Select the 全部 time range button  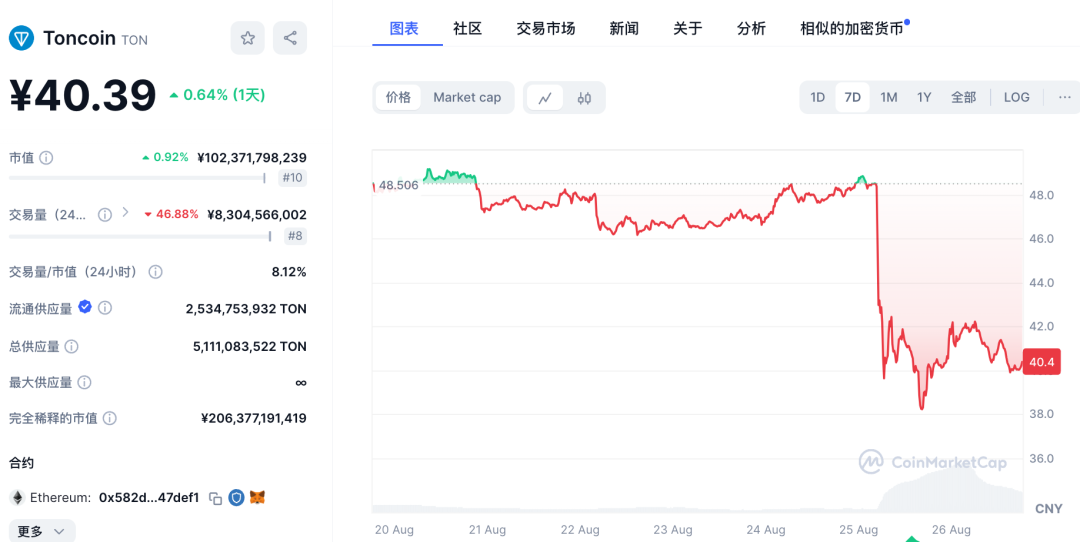[963, 98]
